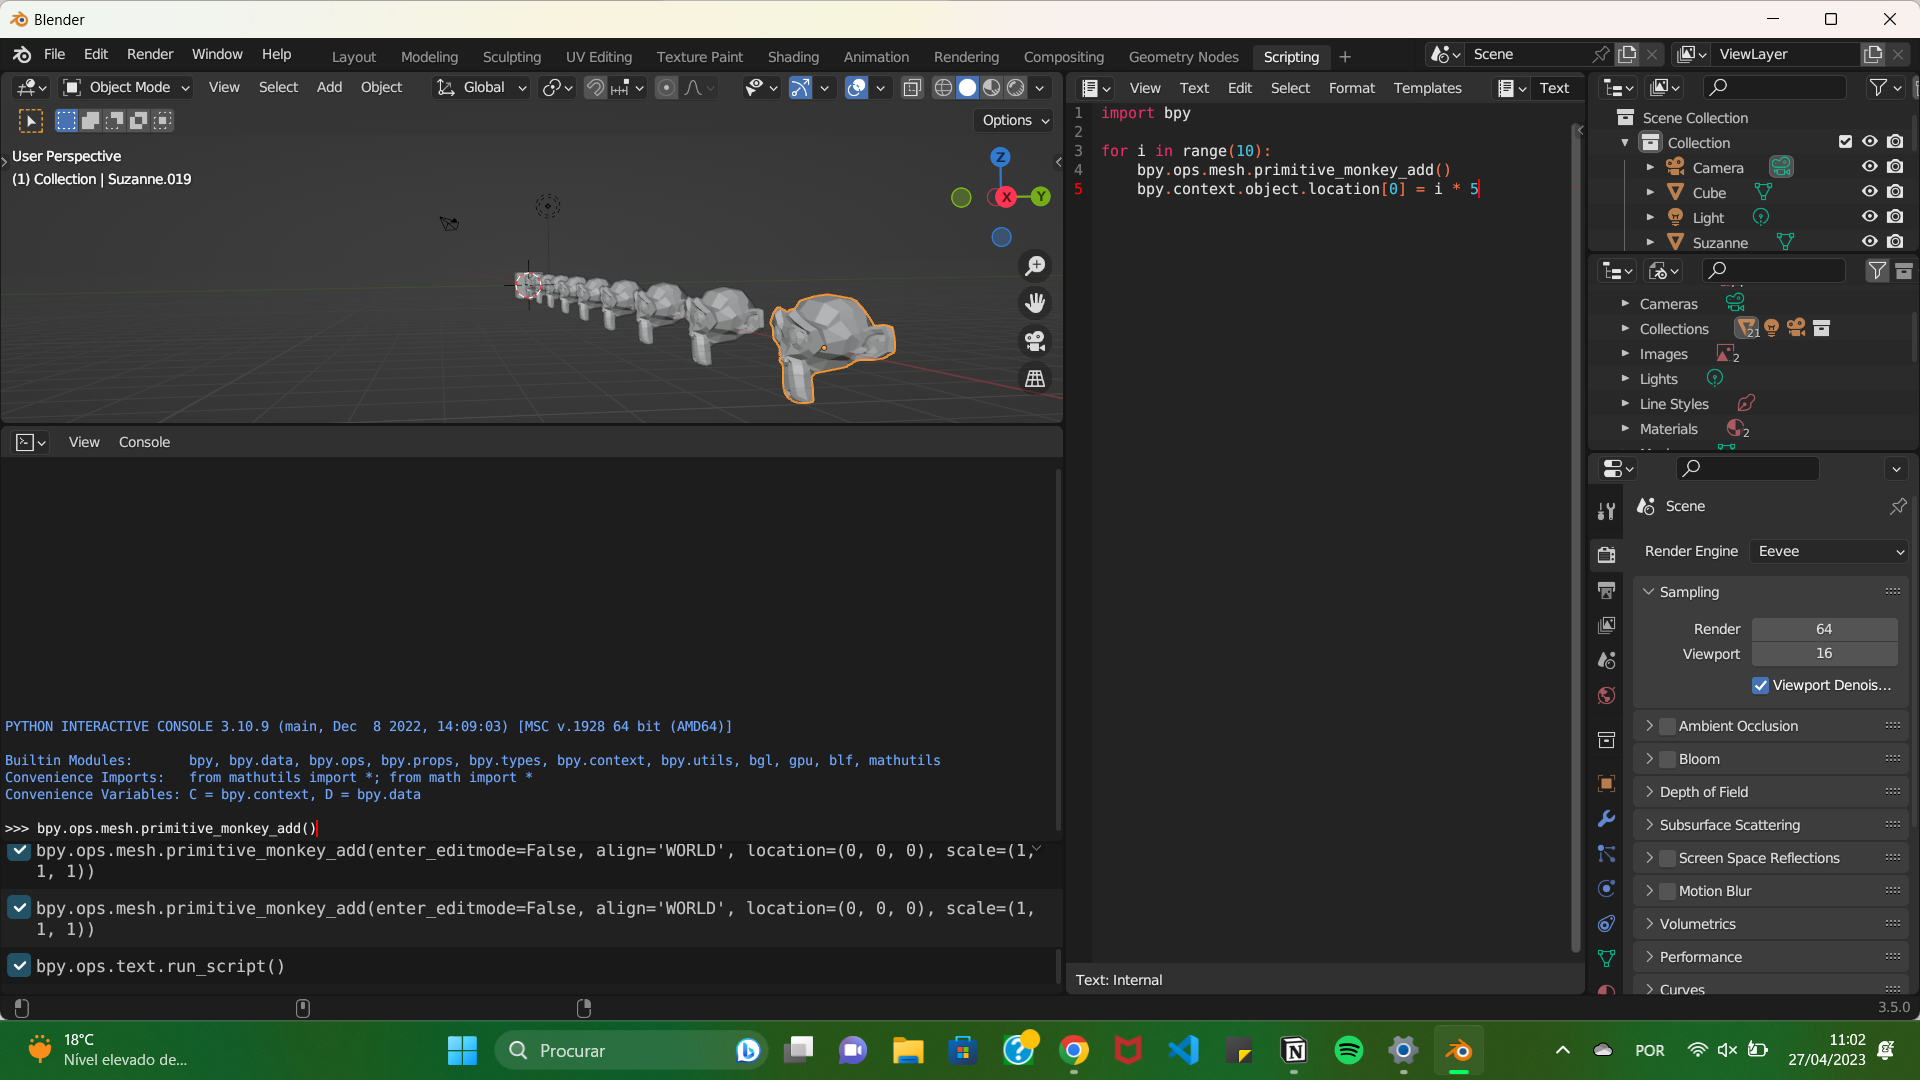Expand the Volumetrics panel
This screenshot has height=1080, width=1920.
pos(1648,924)
